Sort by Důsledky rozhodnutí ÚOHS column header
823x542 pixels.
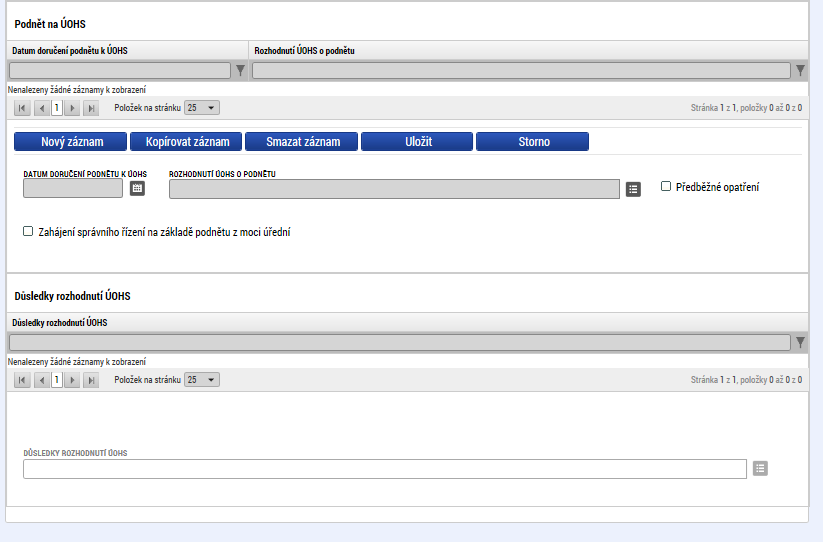click(x=60, y=323)
